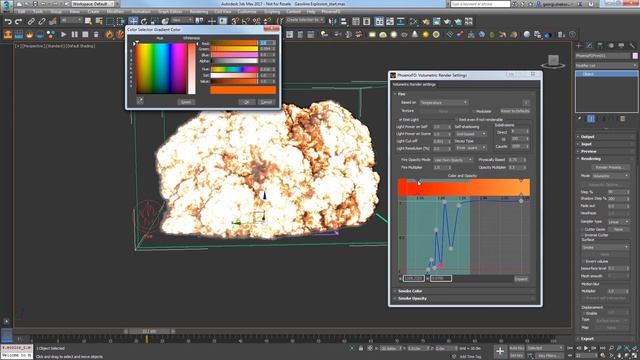
Task: Click the ViewCube in the viewport
Action: (x=553, y=61)
